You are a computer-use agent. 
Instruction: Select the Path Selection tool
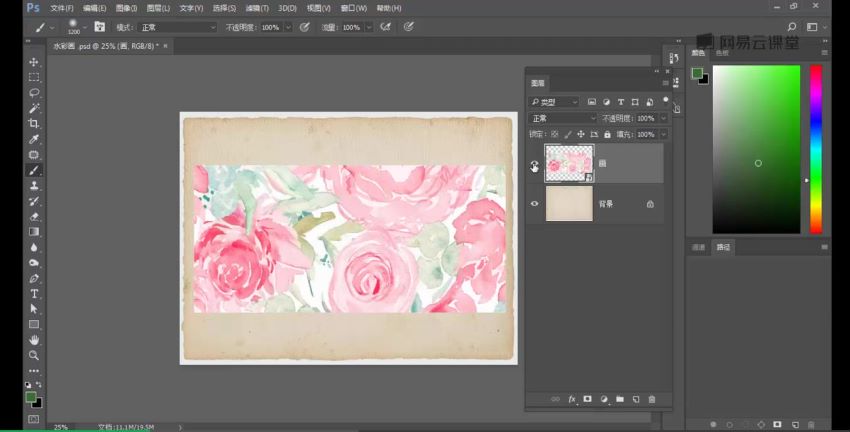[x=34, y=309]
